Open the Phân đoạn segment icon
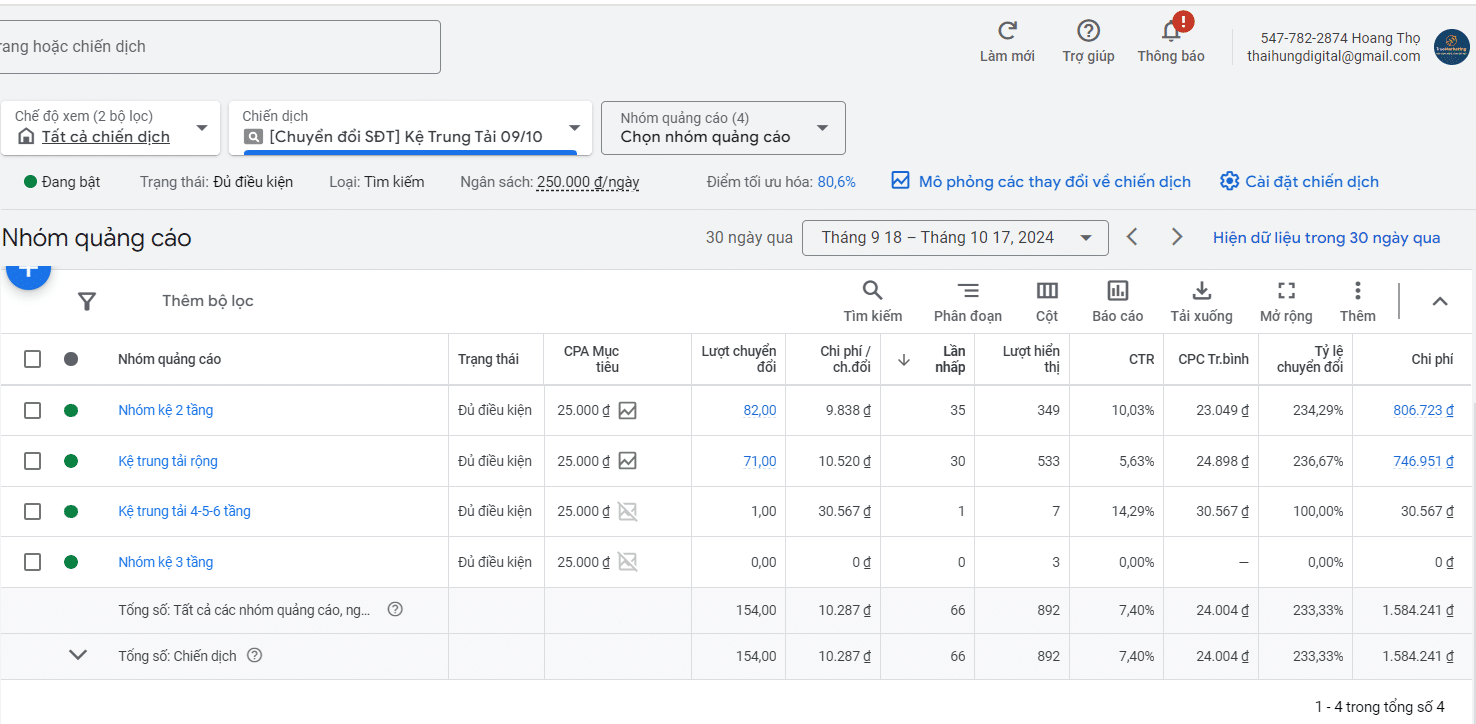This screenshot has width=1476, height=724. pos(967,291)
